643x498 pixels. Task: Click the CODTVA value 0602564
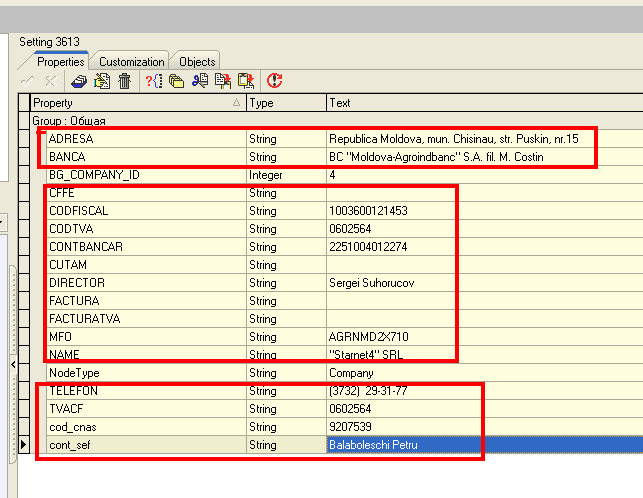click(350, 229)
